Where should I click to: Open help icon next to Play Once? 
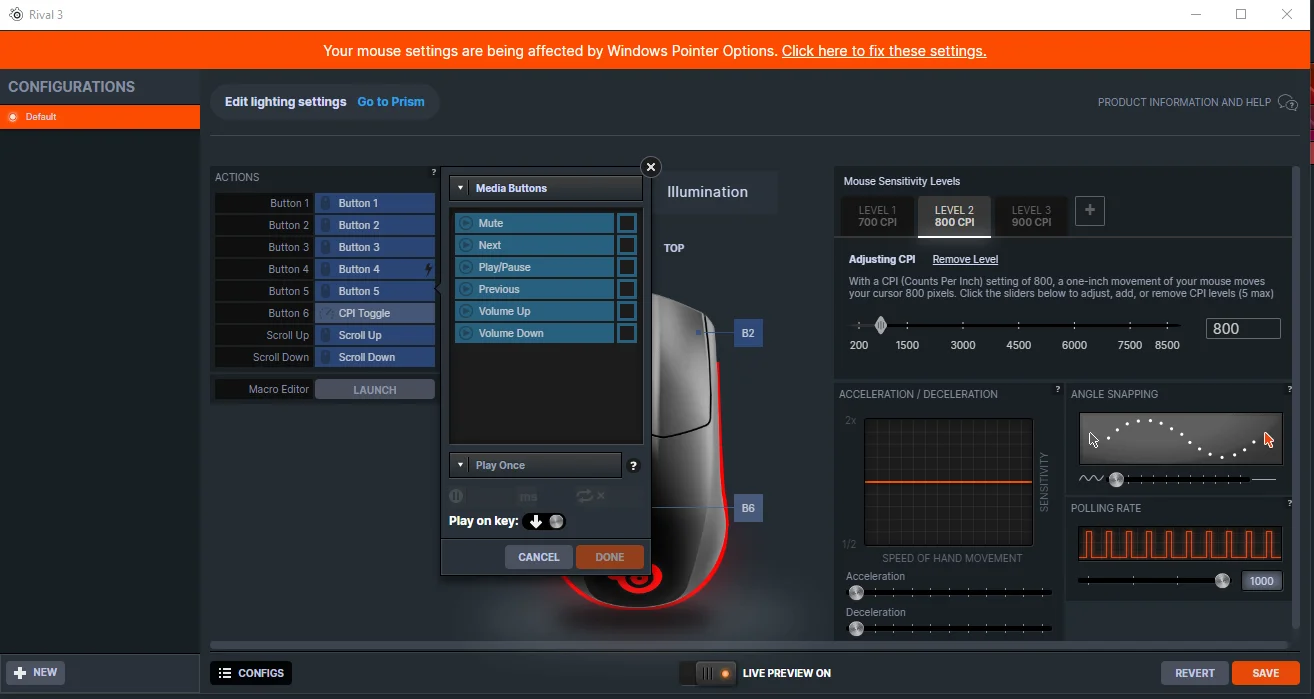(x=633, y=466)
